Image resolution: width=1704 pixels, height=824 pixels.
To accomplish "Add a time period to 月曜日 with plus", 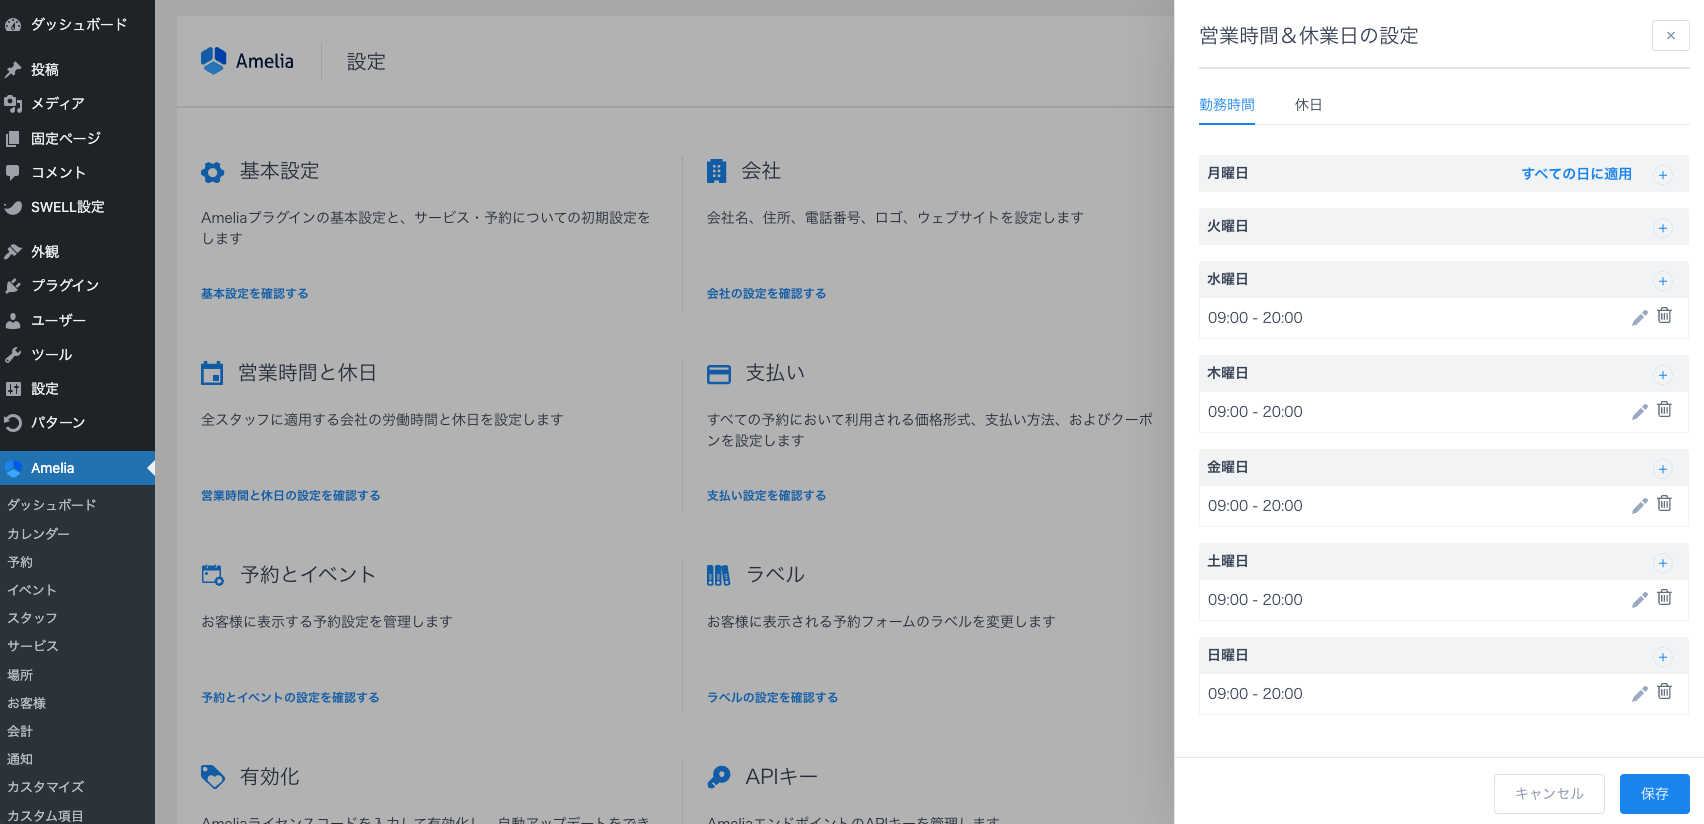I will (x=1662, y=175).
